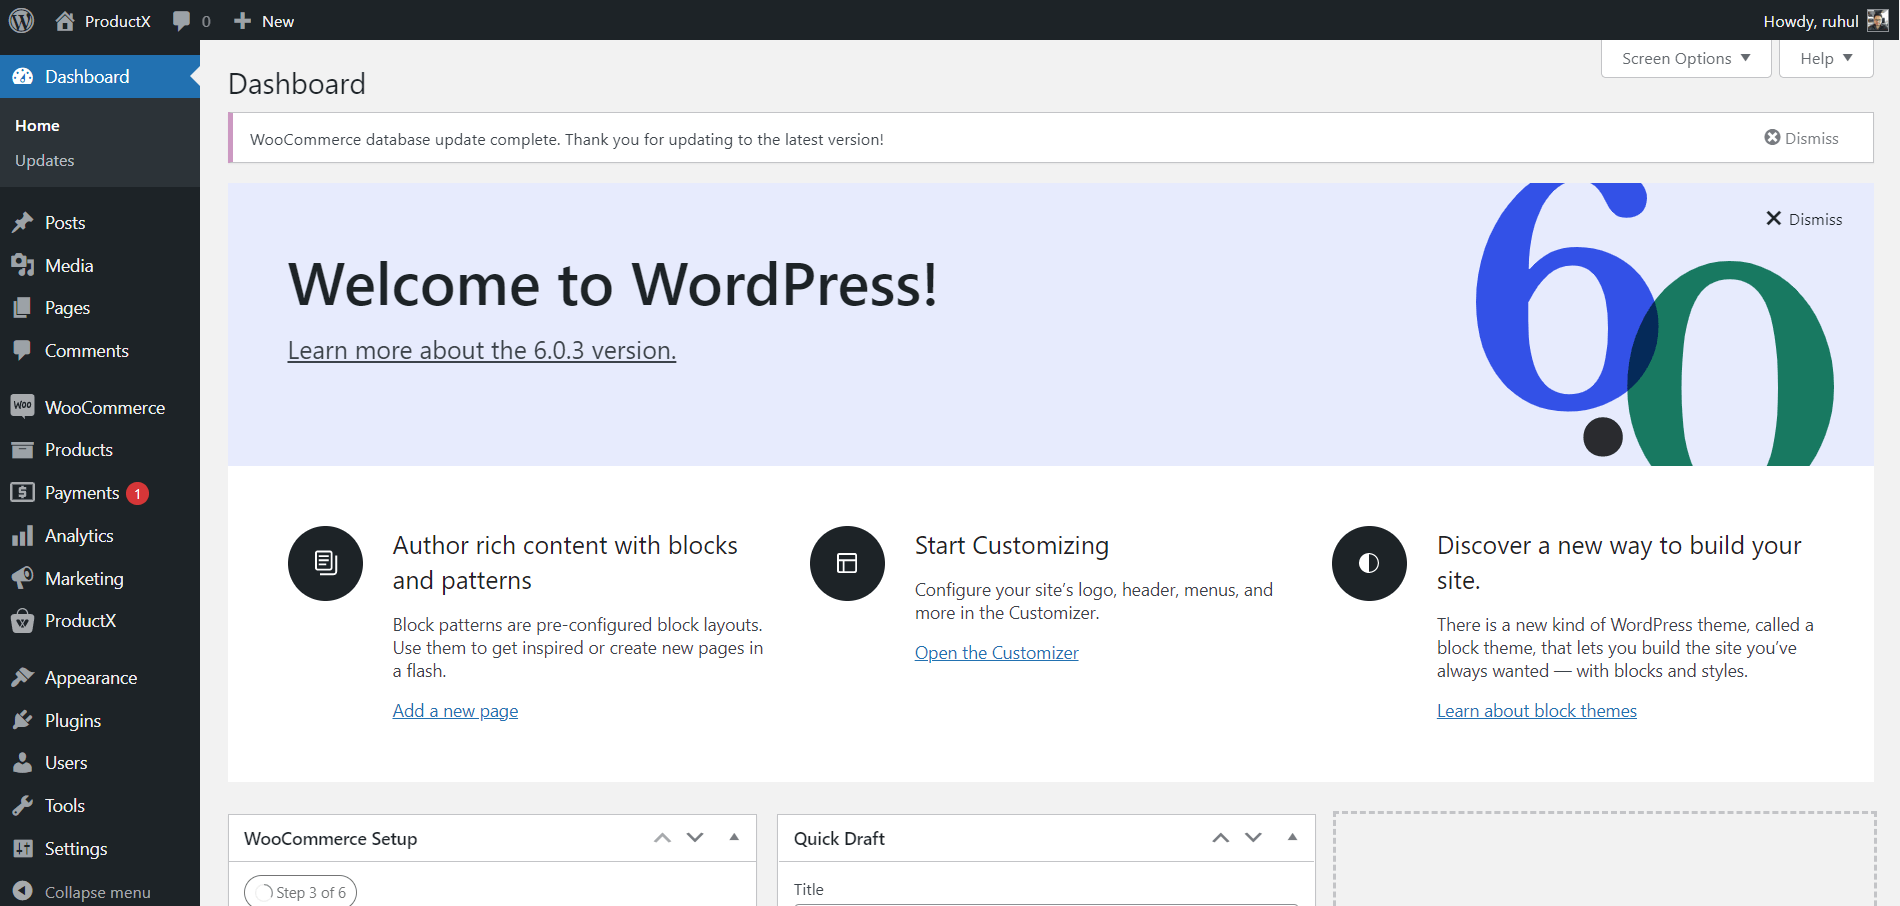Open the Screen Options dropdown
Image resolution: width=1900 pixels, height=906 pixels.
point(1685,58)
